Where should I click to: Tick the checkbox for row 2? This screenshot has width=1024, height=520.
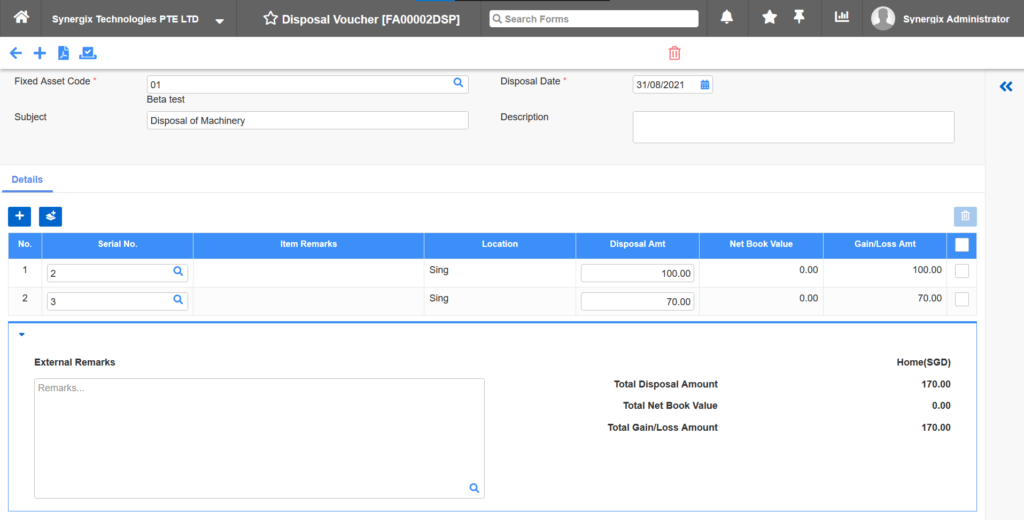(962, 299)
